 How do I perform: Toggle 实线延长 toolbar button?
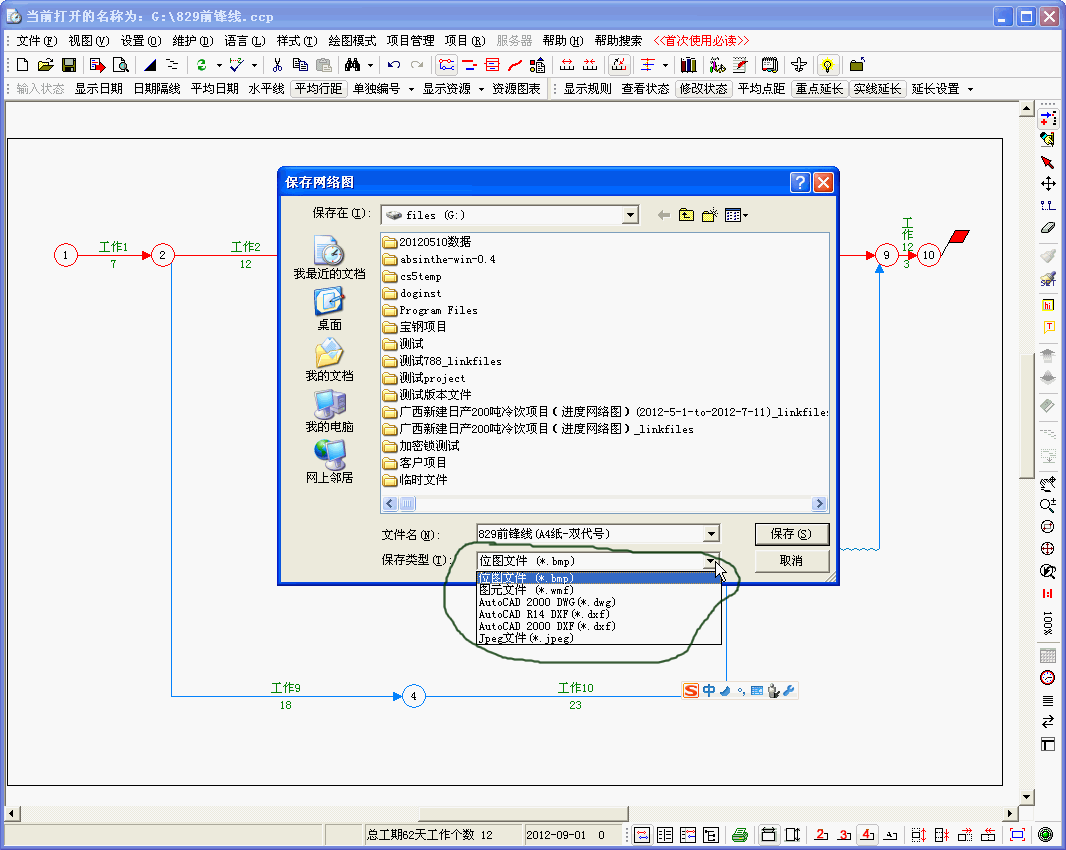tap(877, 89)
